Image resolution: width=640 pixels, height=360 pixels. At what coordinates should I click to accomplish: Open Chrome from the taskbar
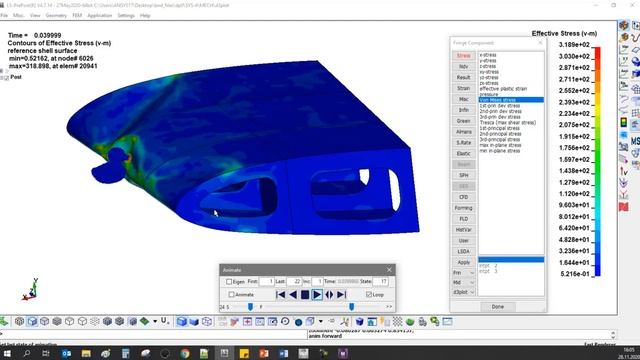tap(185, 353)
